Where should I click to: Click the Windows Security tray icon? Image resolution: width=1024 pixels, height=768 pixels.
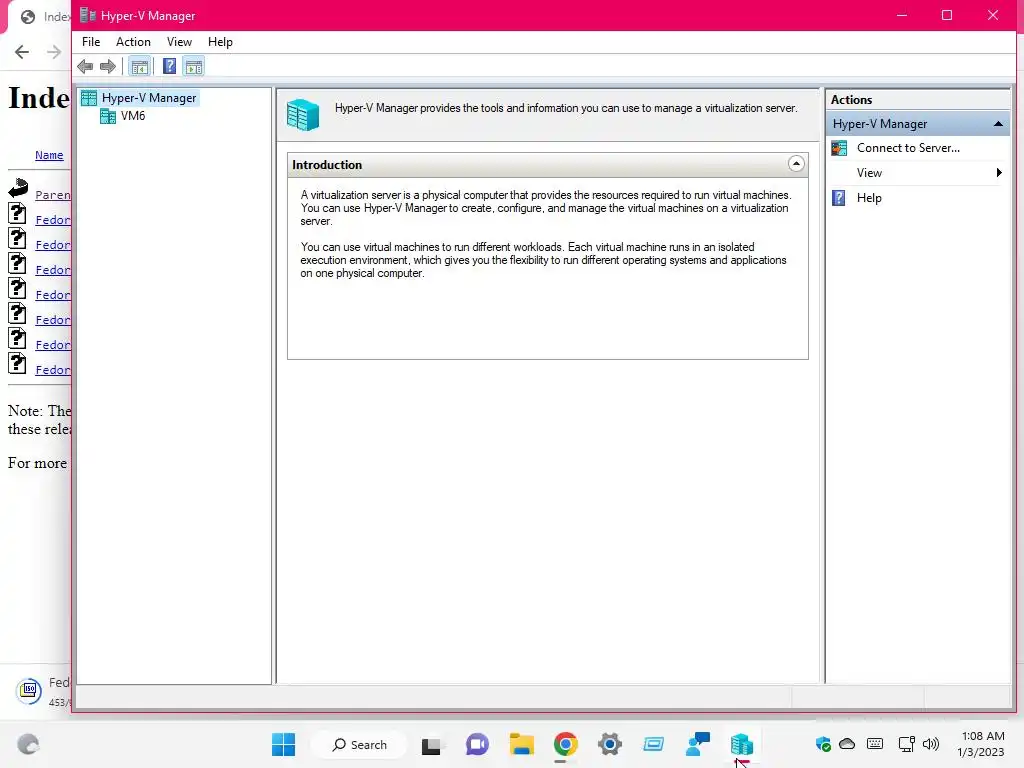[823, 744]
